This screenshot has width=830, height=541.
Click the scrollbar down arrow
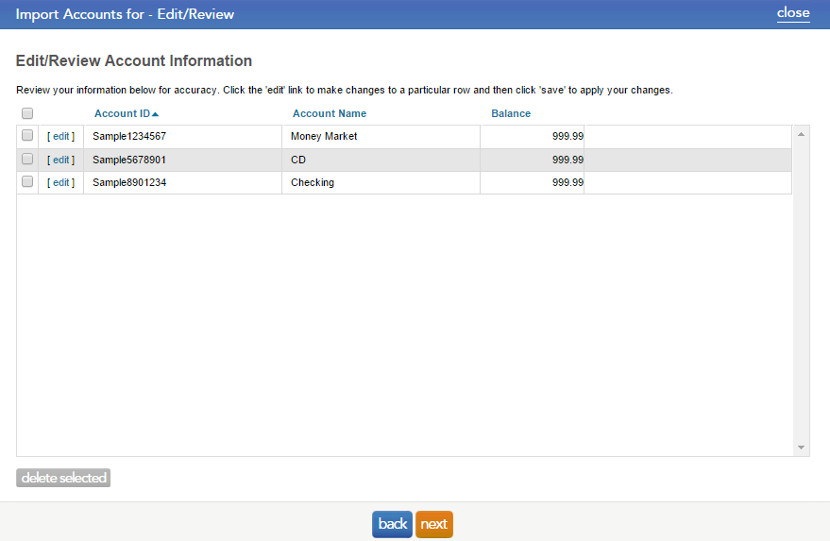[801, 448]
